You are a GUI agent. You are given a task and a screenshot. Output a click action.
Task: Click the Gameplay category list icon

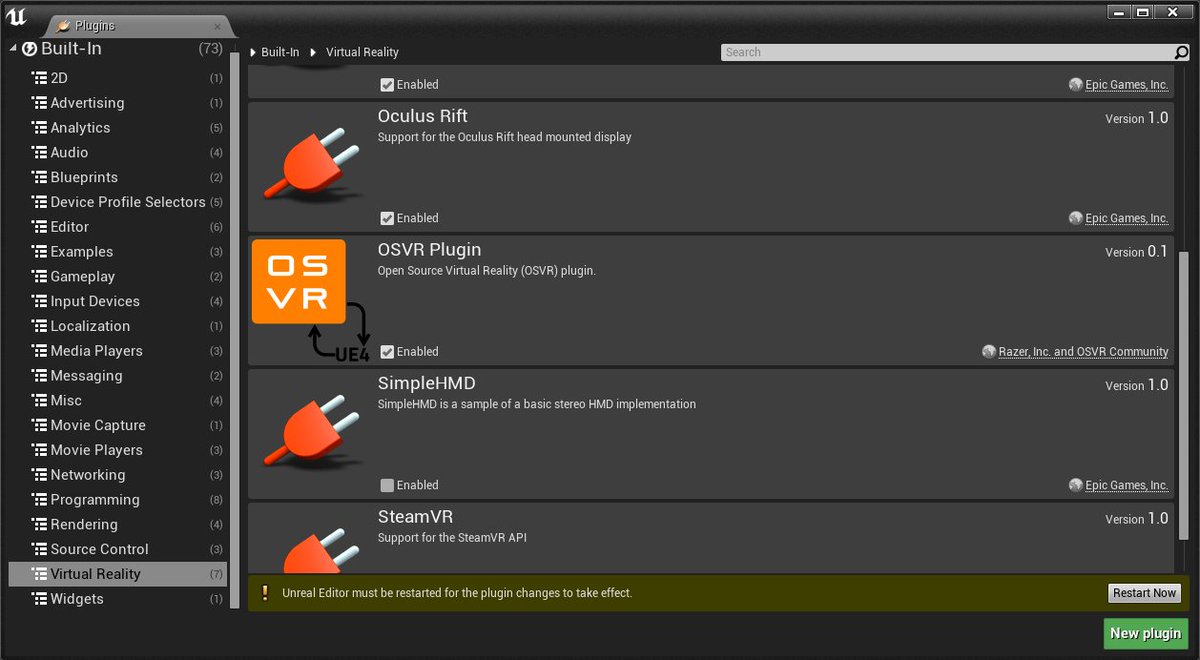[39, 276]
